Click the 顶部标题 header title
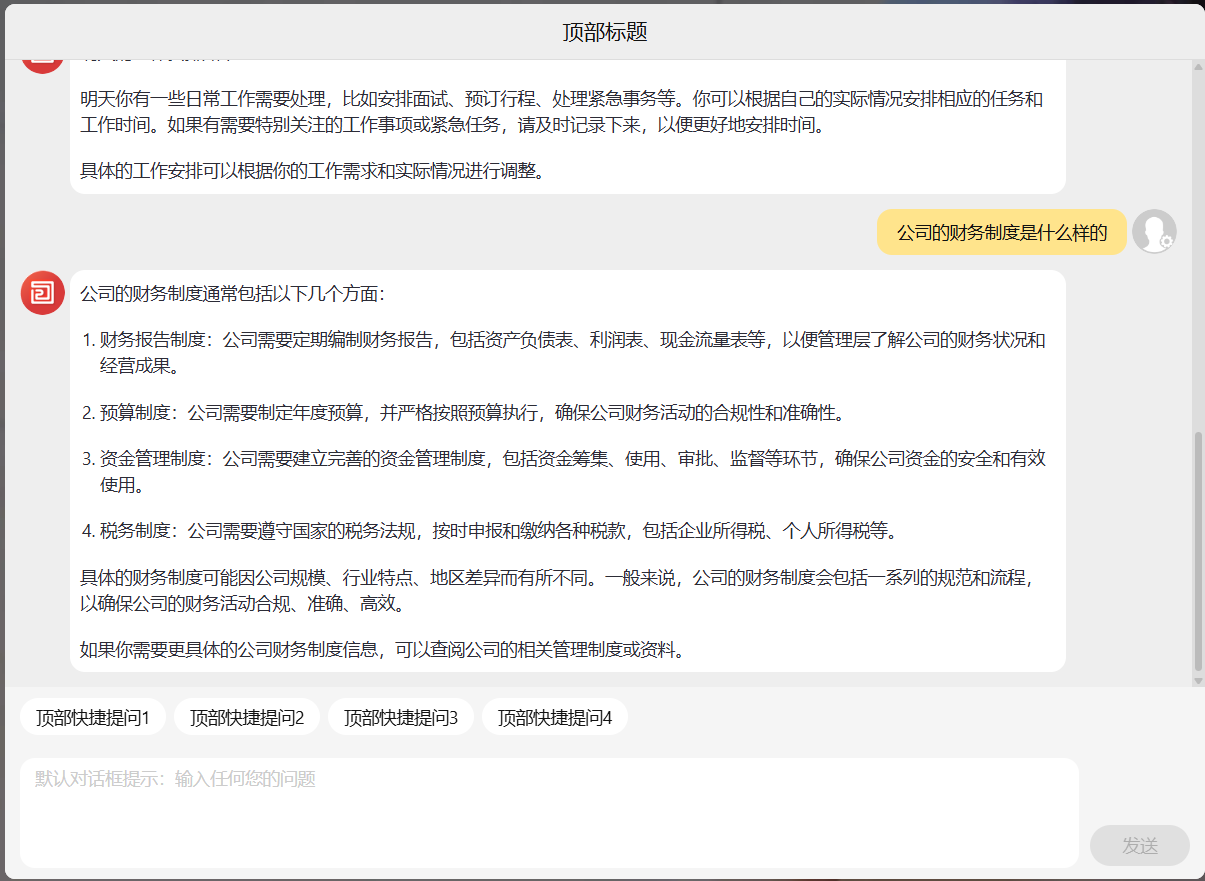Screen dimensions: 1205x881 click(604, 32)
